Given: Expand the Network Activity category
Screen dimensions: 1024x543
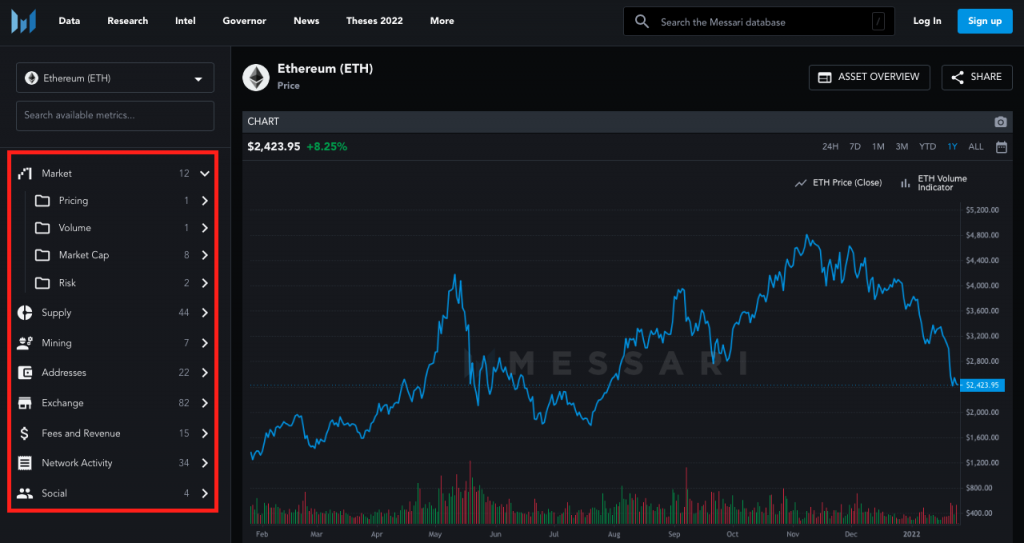Looking at the screenshot, I should [204, 463].
